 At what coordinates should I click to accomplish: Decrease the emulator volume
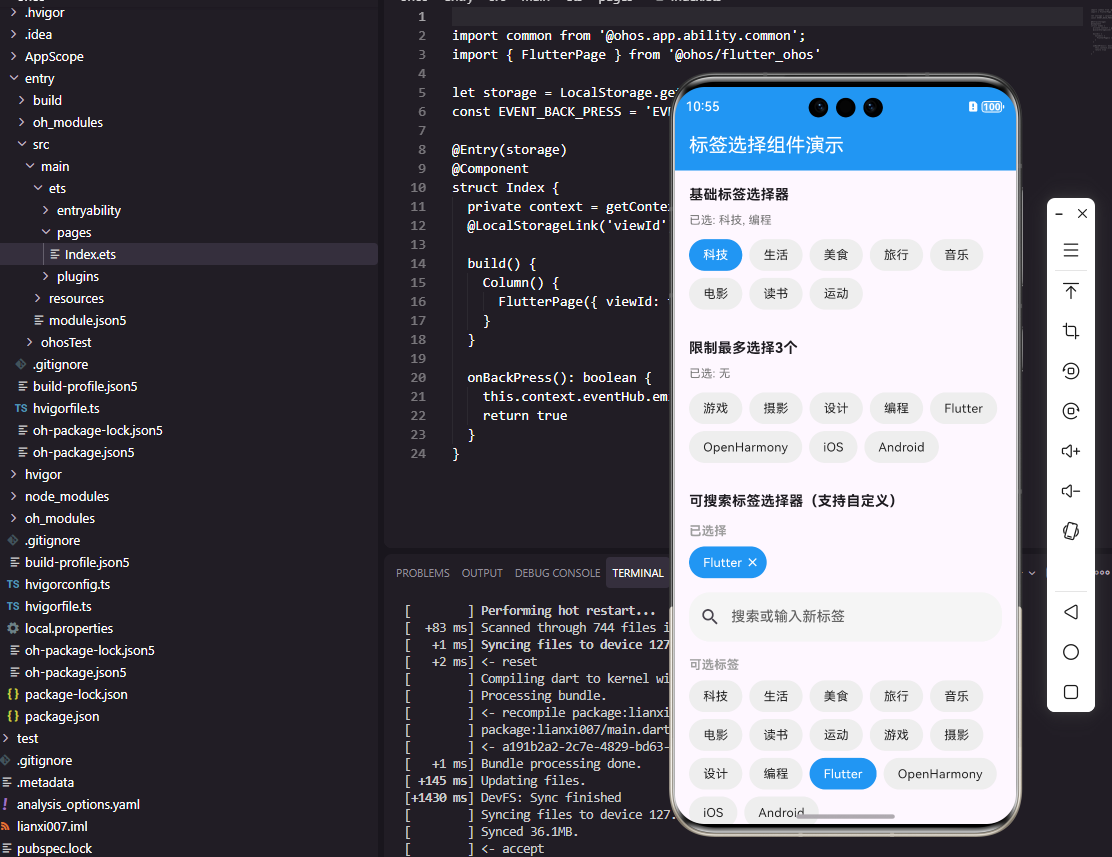pos(1070,491)
